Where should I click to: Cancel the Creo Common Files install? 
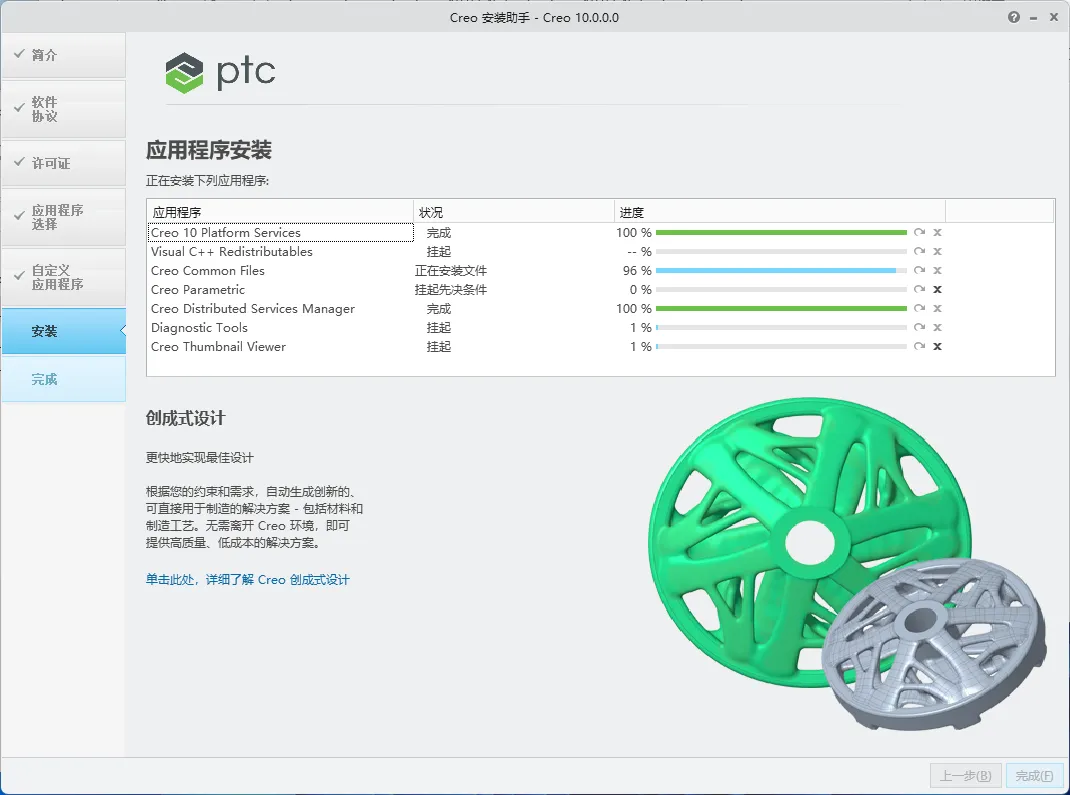click(938, 271)
